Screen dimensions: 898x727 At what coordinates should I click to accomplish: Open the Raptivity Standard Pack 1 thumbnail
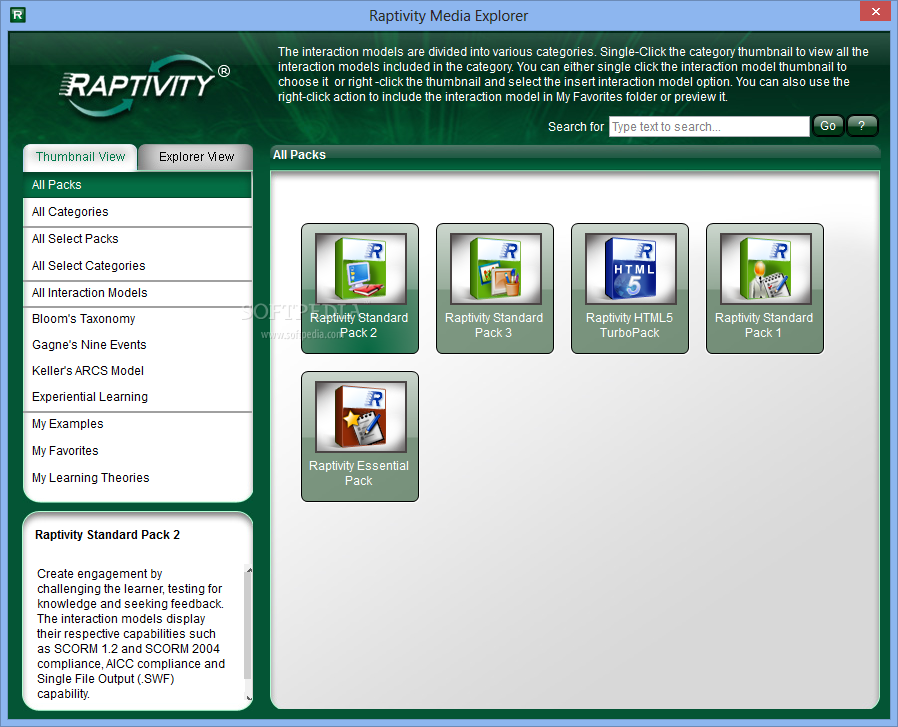765,288
